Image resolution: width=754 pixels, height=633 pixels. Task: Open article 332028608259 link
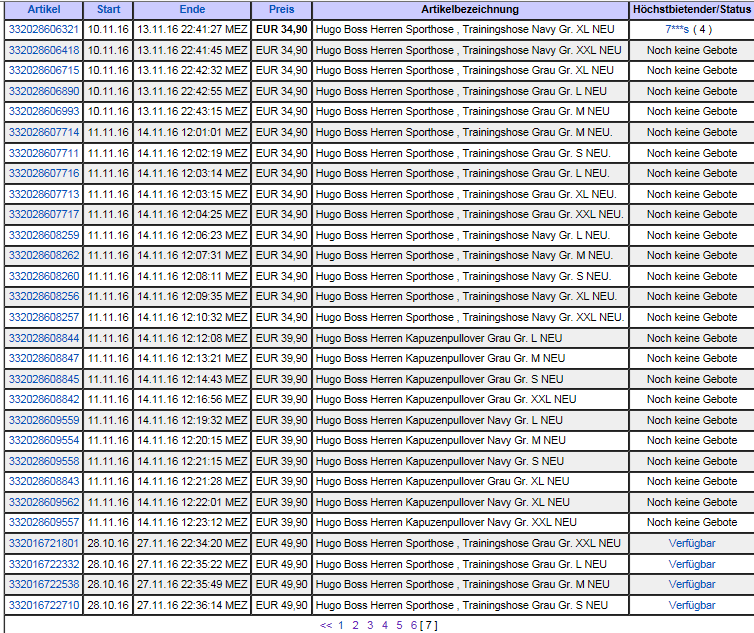pos(44,235)
